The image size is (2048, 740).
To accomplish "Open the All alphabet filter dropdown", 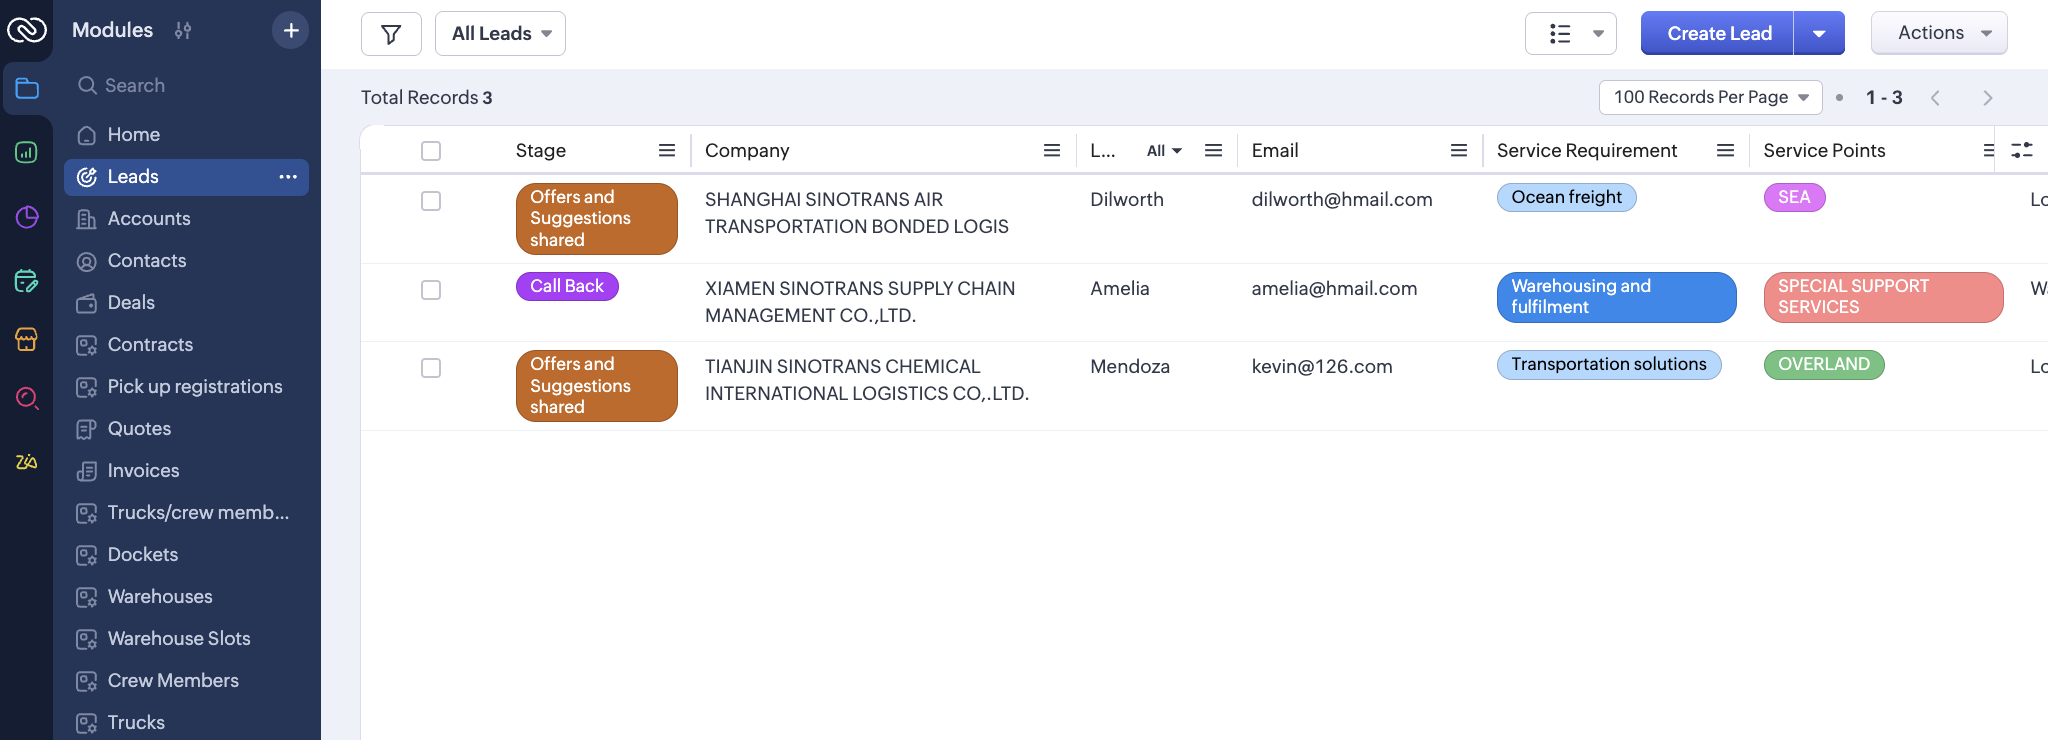I will coord(1164,150).
